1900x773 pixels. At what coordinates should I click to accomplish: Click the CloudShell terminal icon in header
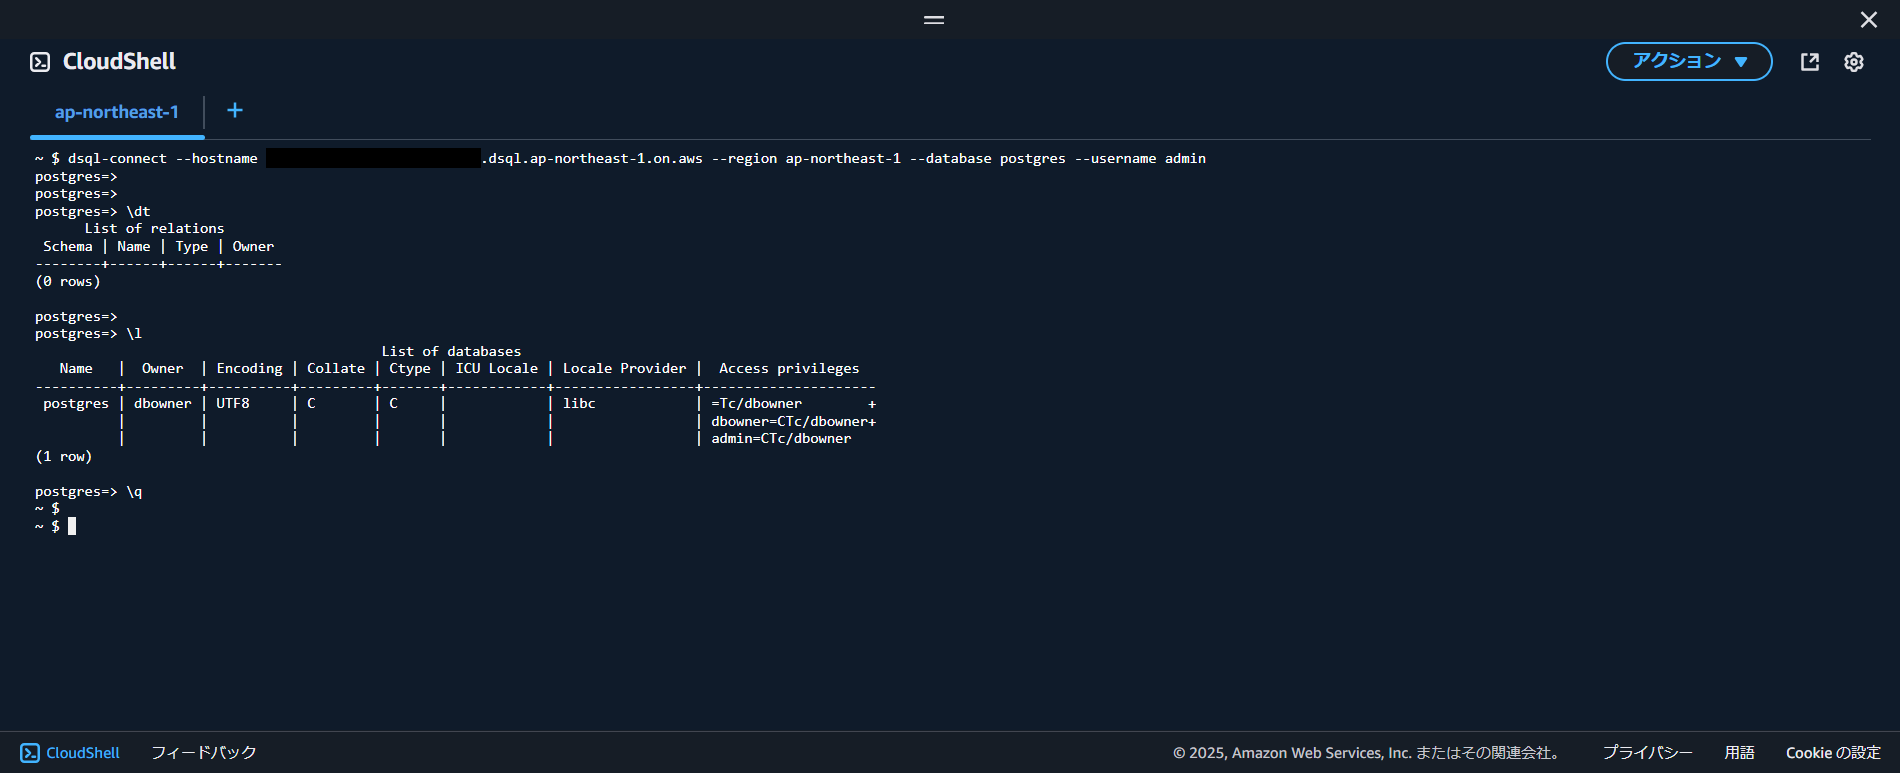click(40, 62)
